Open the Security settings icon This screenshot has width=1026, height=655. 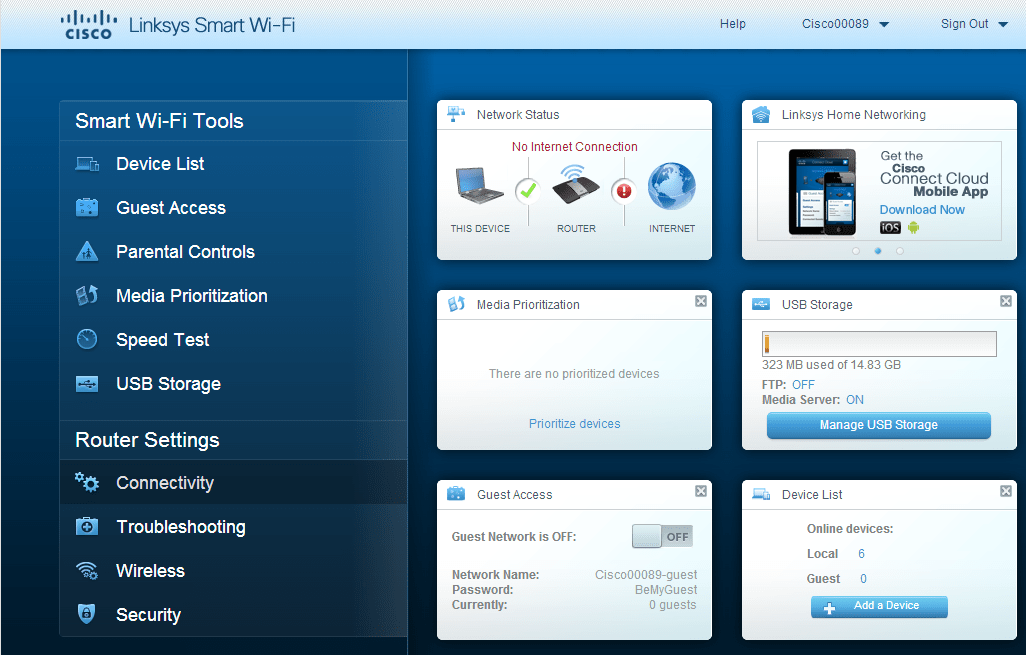87,614
